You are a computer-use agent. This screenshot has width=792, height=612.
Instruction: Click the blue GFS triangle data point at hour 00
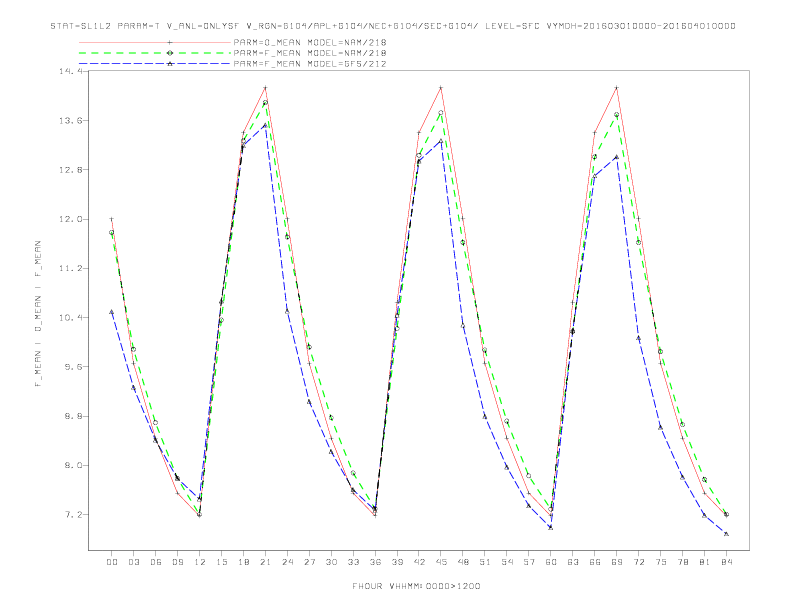(112, 312)
